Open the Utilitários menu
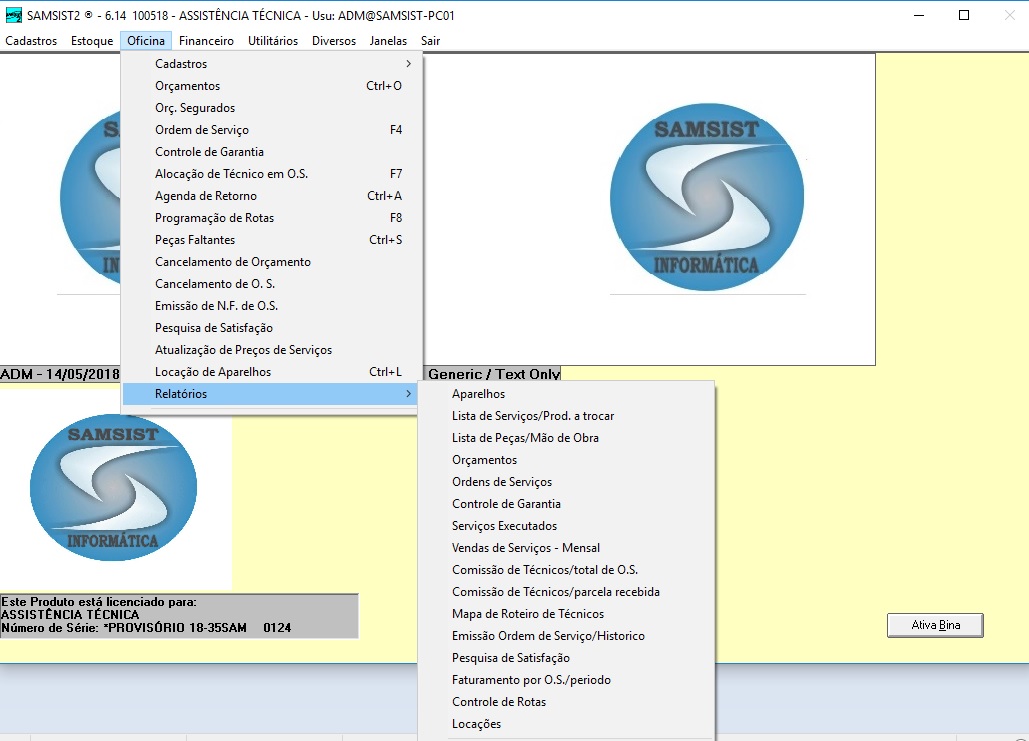 pyautogui.click(x=273, y=41)
